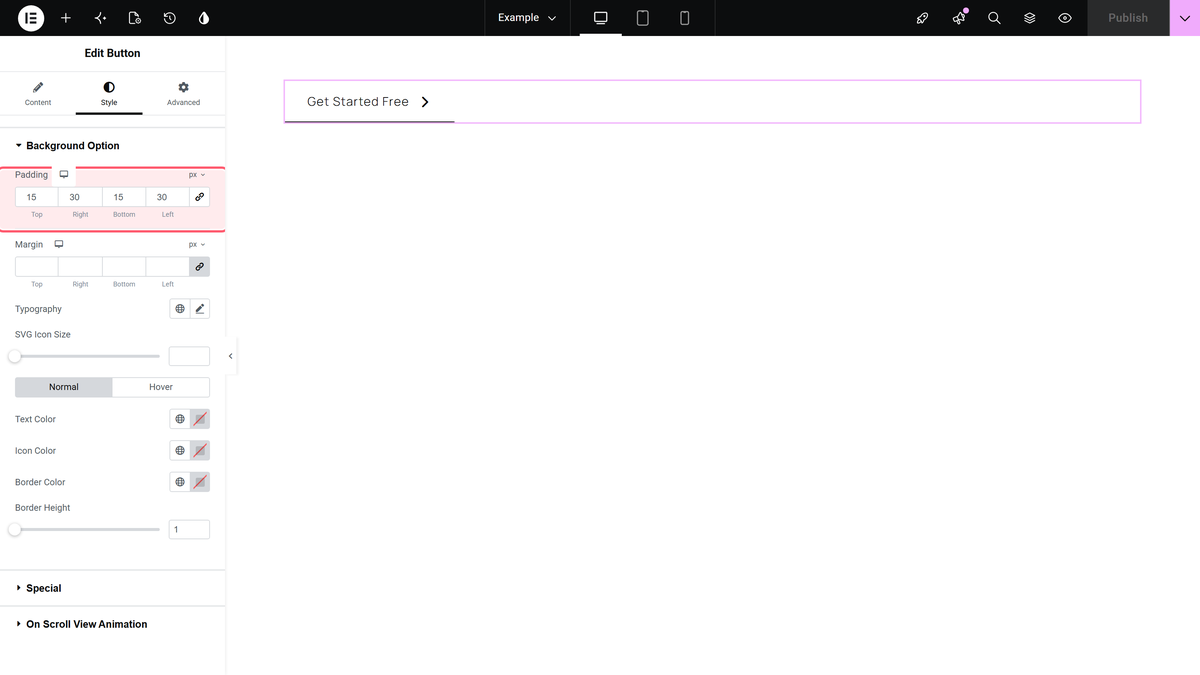Image resolution: width=1200 pixels, height=675 pixels.
Task: Toggle Margin link values icon
Action: tap(200, 267)
